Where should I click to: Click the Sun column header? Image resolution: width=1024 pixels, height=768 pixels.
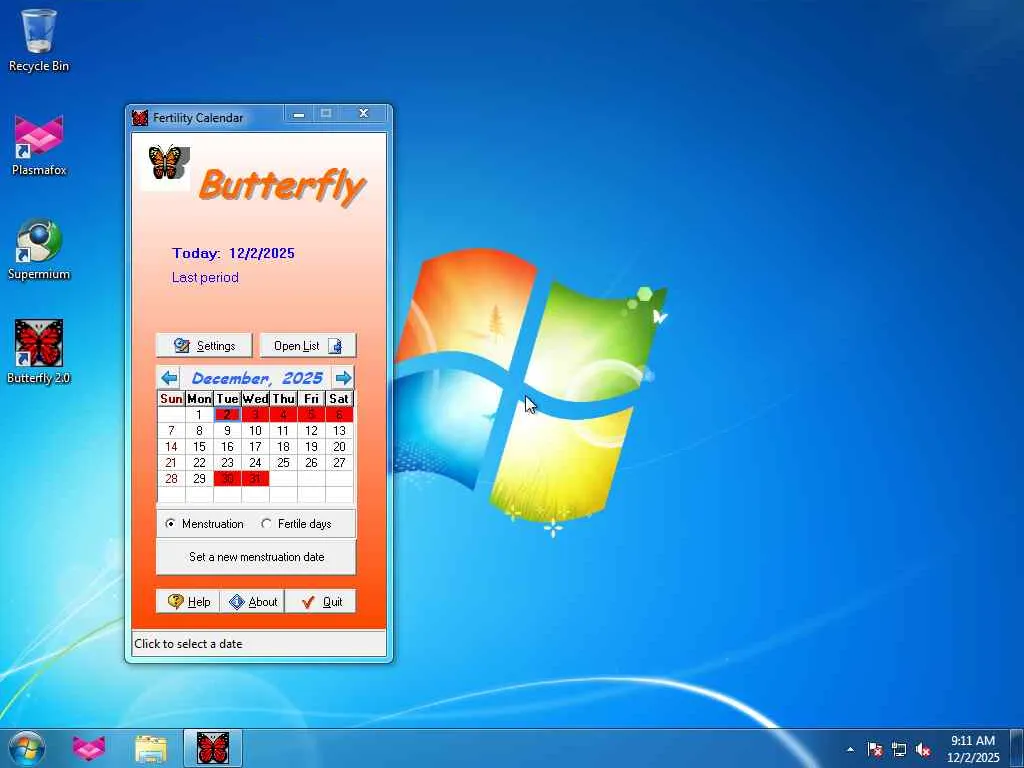click(171, 398)
